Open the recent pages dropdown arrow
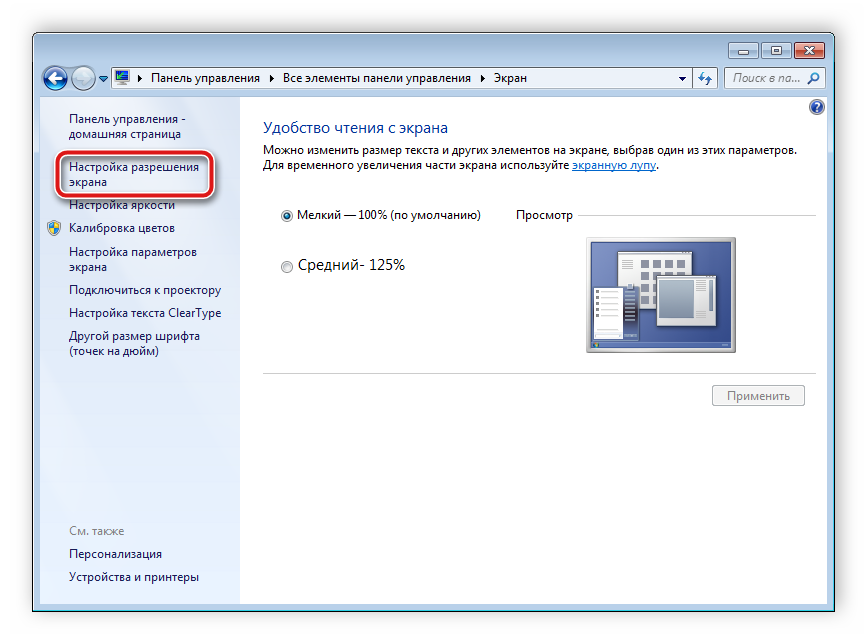Image resolution: width=867 pixels, height=644 pixels. [103, 78]
